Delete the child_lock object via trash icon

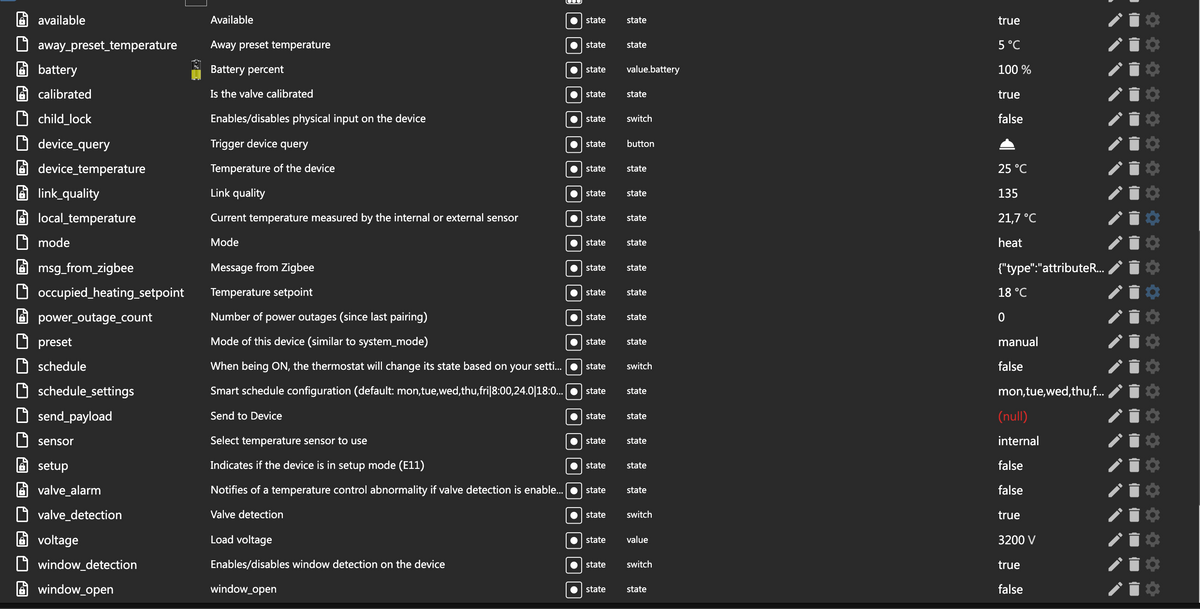click(x=1134, y=119)
